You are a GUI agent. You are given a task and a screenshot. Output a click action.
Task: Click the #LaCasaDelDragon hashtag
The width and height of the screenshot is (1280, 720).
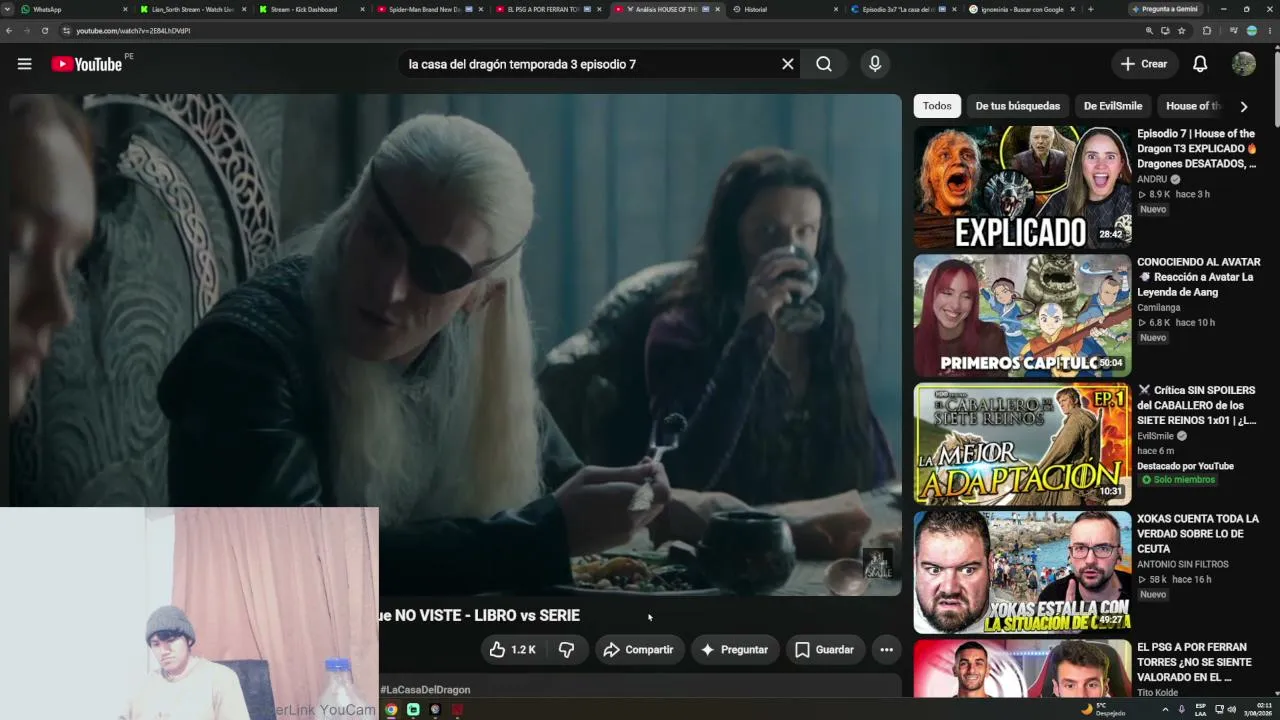click(425, 690)
